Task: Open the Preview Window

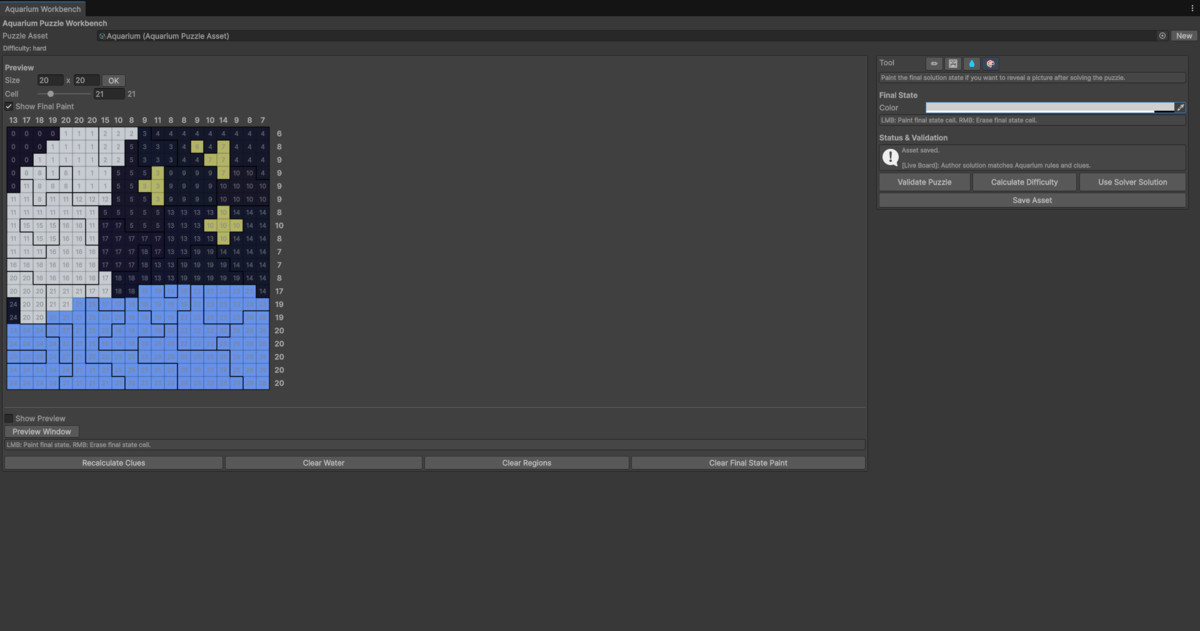Action: coord(42,432)
